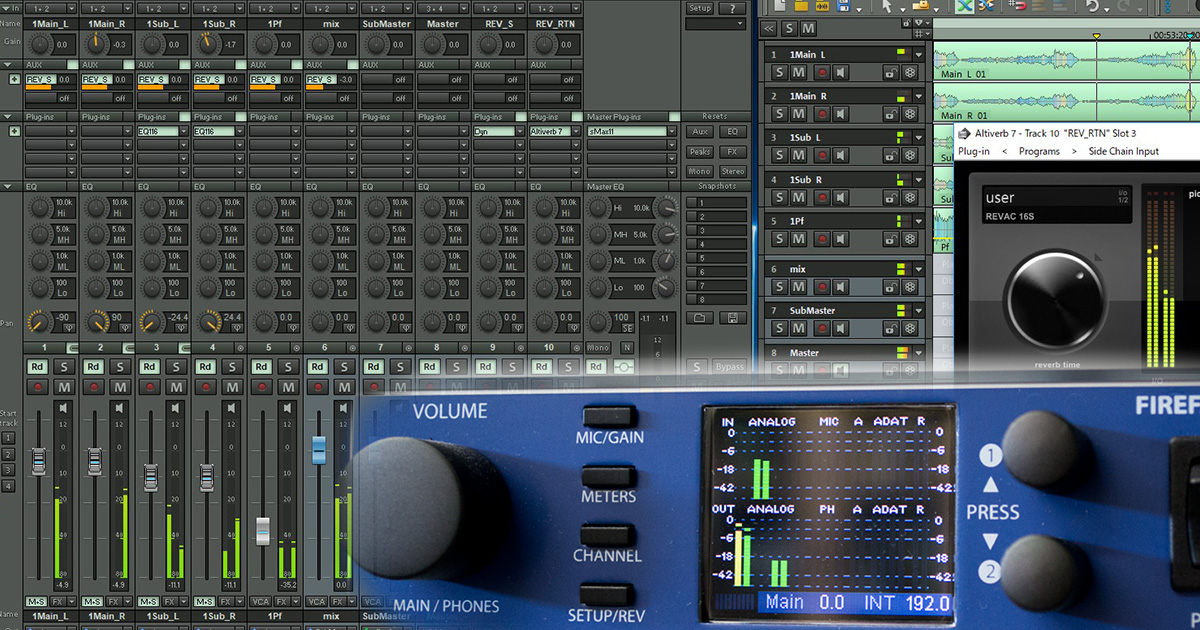Click lock icon on track 1Sub L
Screen dimensions: 1200x630
pyautogui.click(x=890, y=156)
